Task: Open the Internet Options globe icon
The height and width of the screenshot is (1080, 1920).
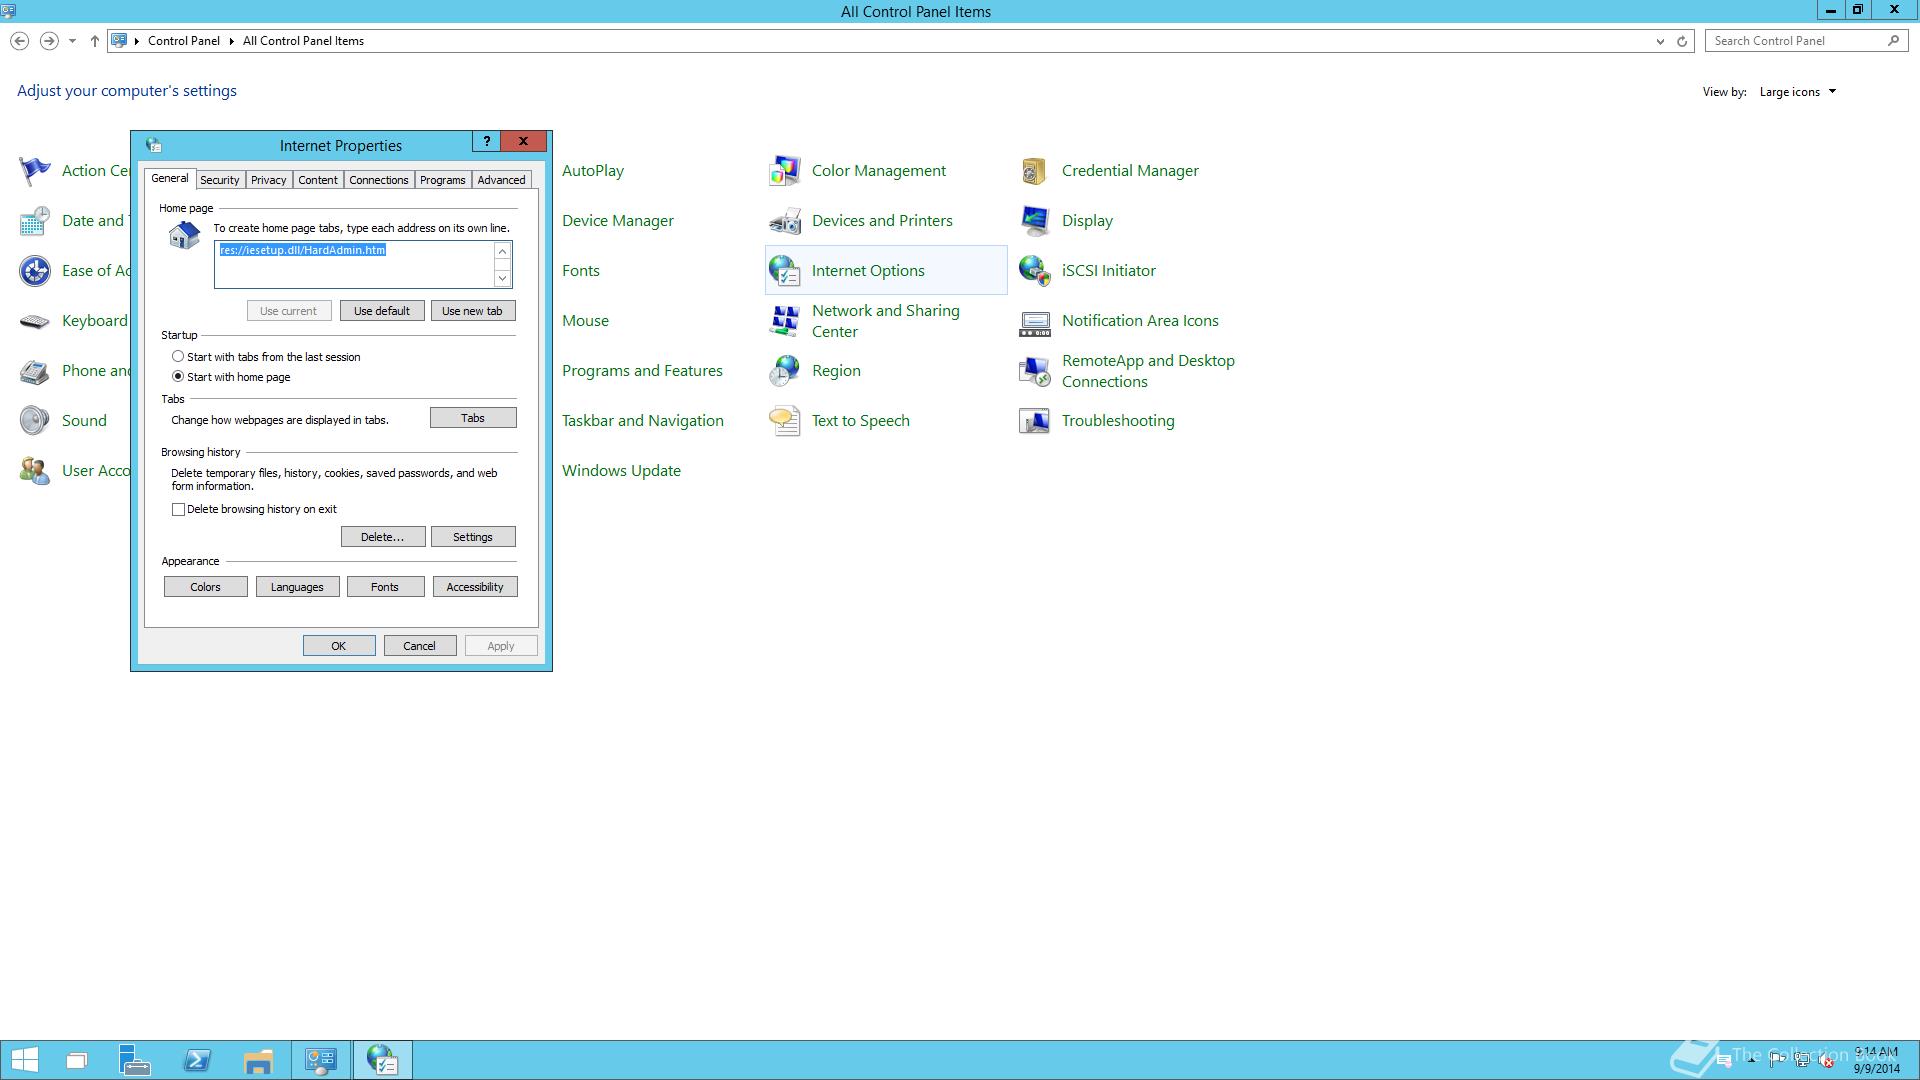Action: pyautogui.click(x=785, y=271)
